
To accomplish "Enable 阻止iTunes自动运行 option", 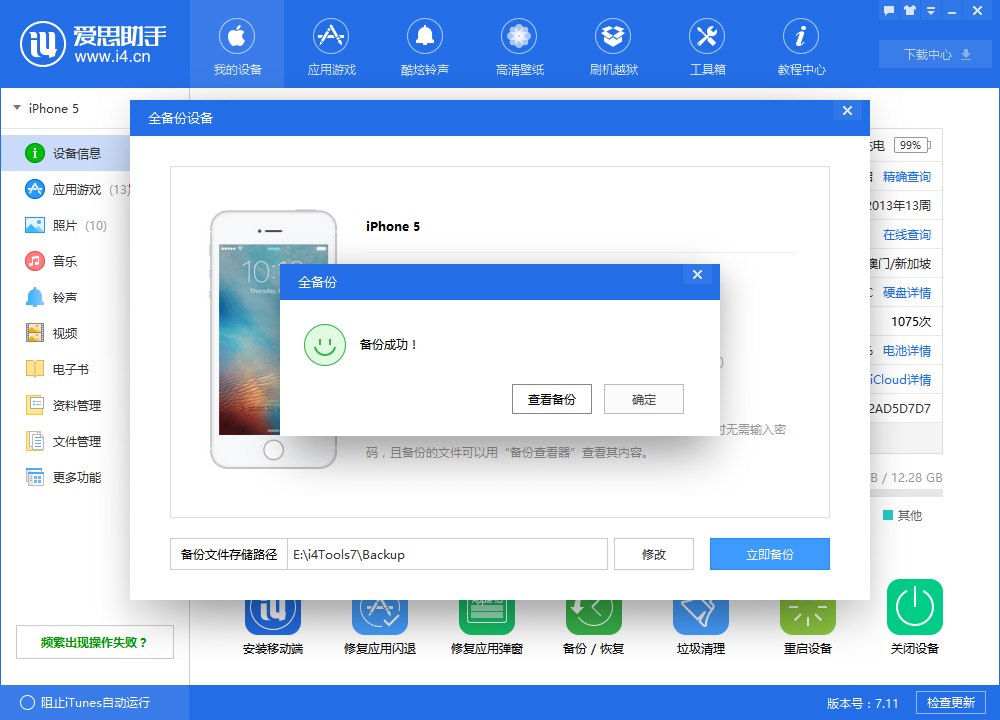I will tap(60, 703).
